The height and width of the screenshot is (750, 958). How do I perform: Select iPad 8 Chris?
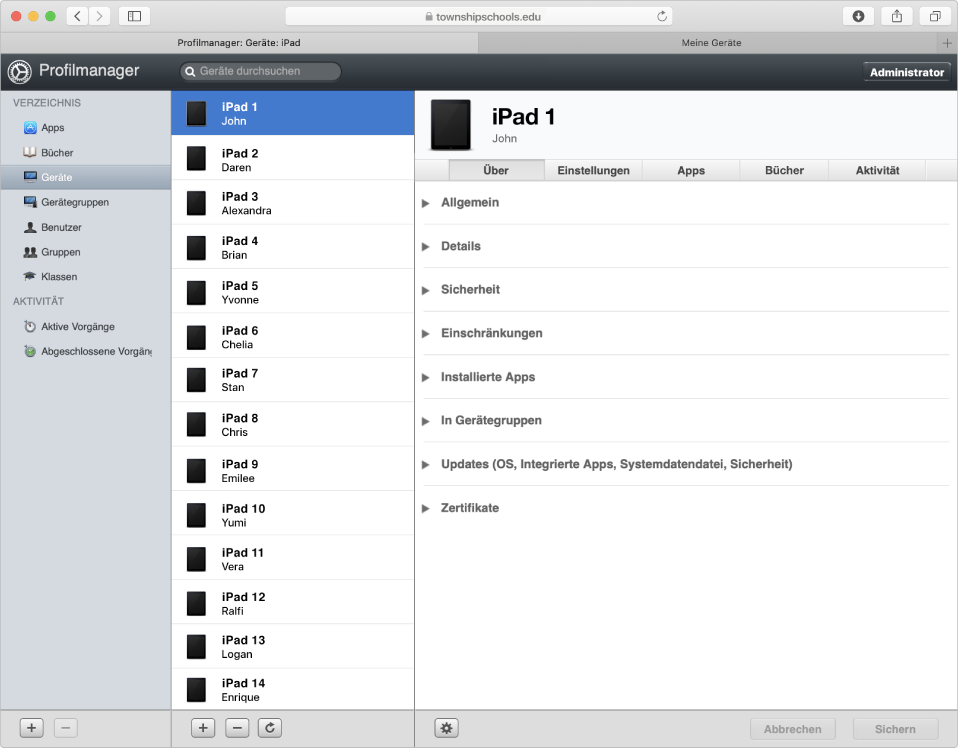(x=293, y=425)
